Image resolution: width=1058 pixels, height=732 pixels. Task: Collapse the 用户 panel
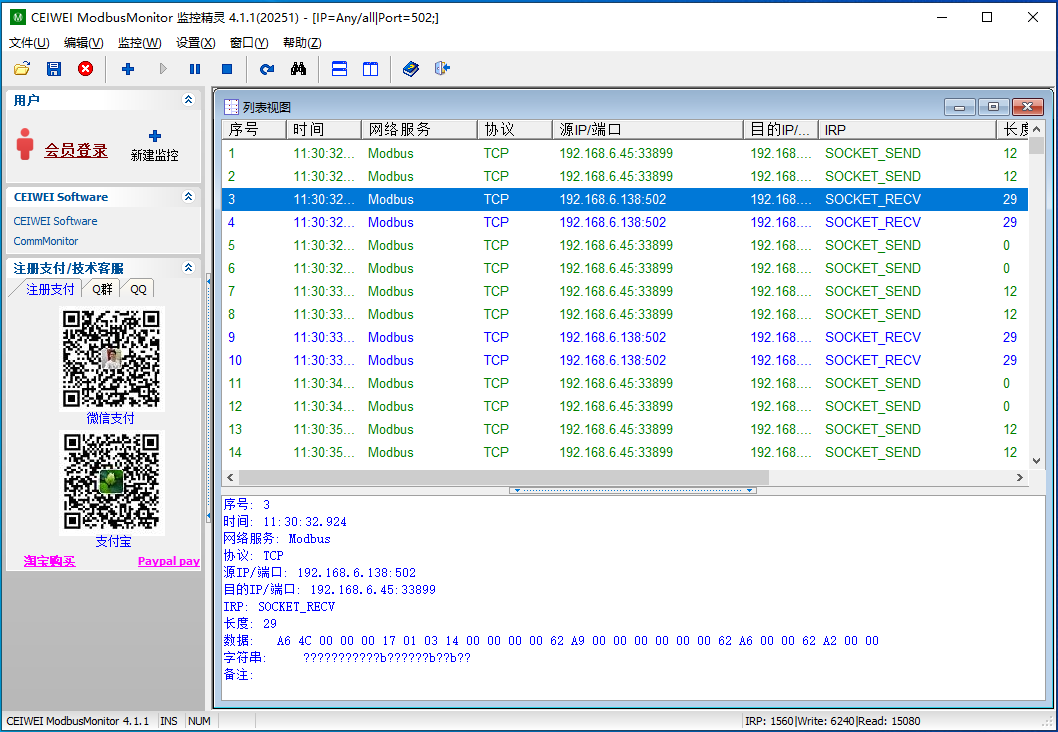coord(188,100)
